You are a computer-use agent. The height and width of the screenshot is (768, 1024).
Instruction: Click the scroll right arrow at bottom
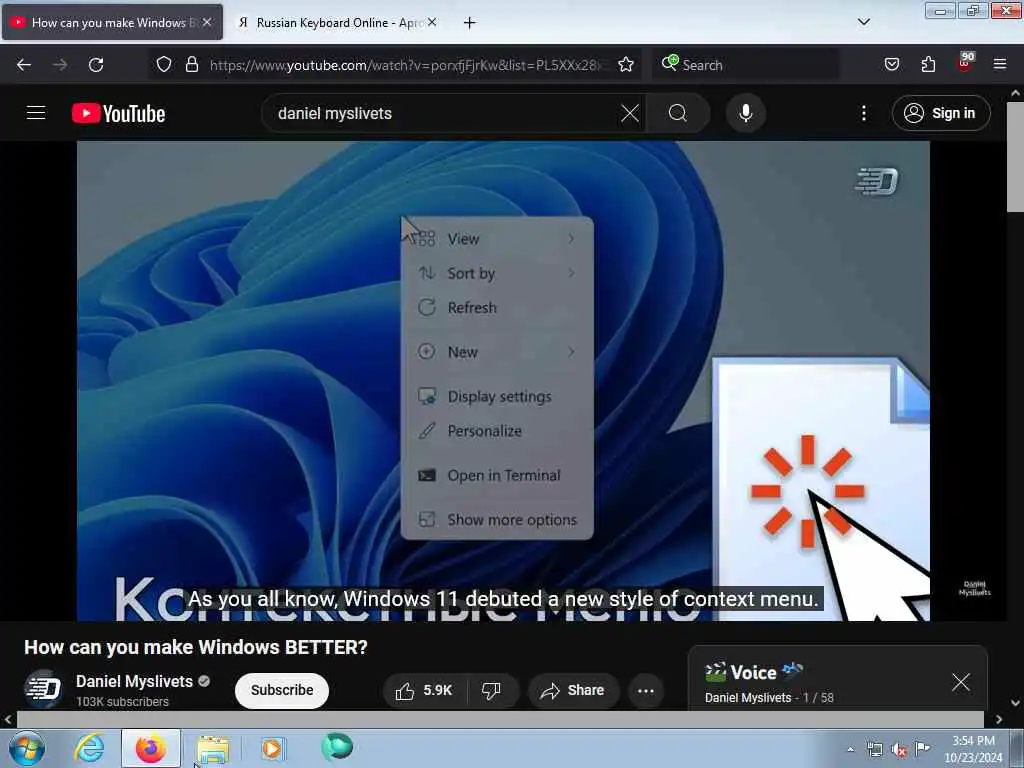pos(999,719)
